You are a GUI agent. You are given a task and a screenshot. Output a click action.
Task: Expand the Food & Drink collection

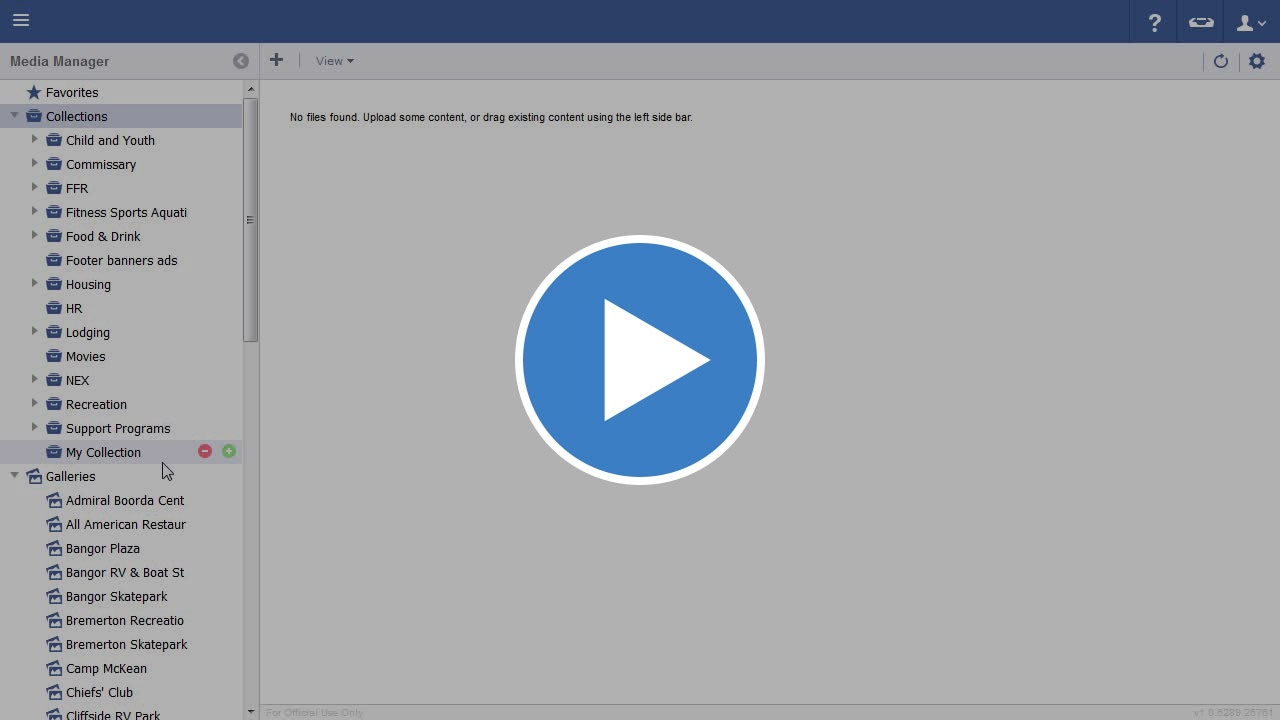[35, 236]
